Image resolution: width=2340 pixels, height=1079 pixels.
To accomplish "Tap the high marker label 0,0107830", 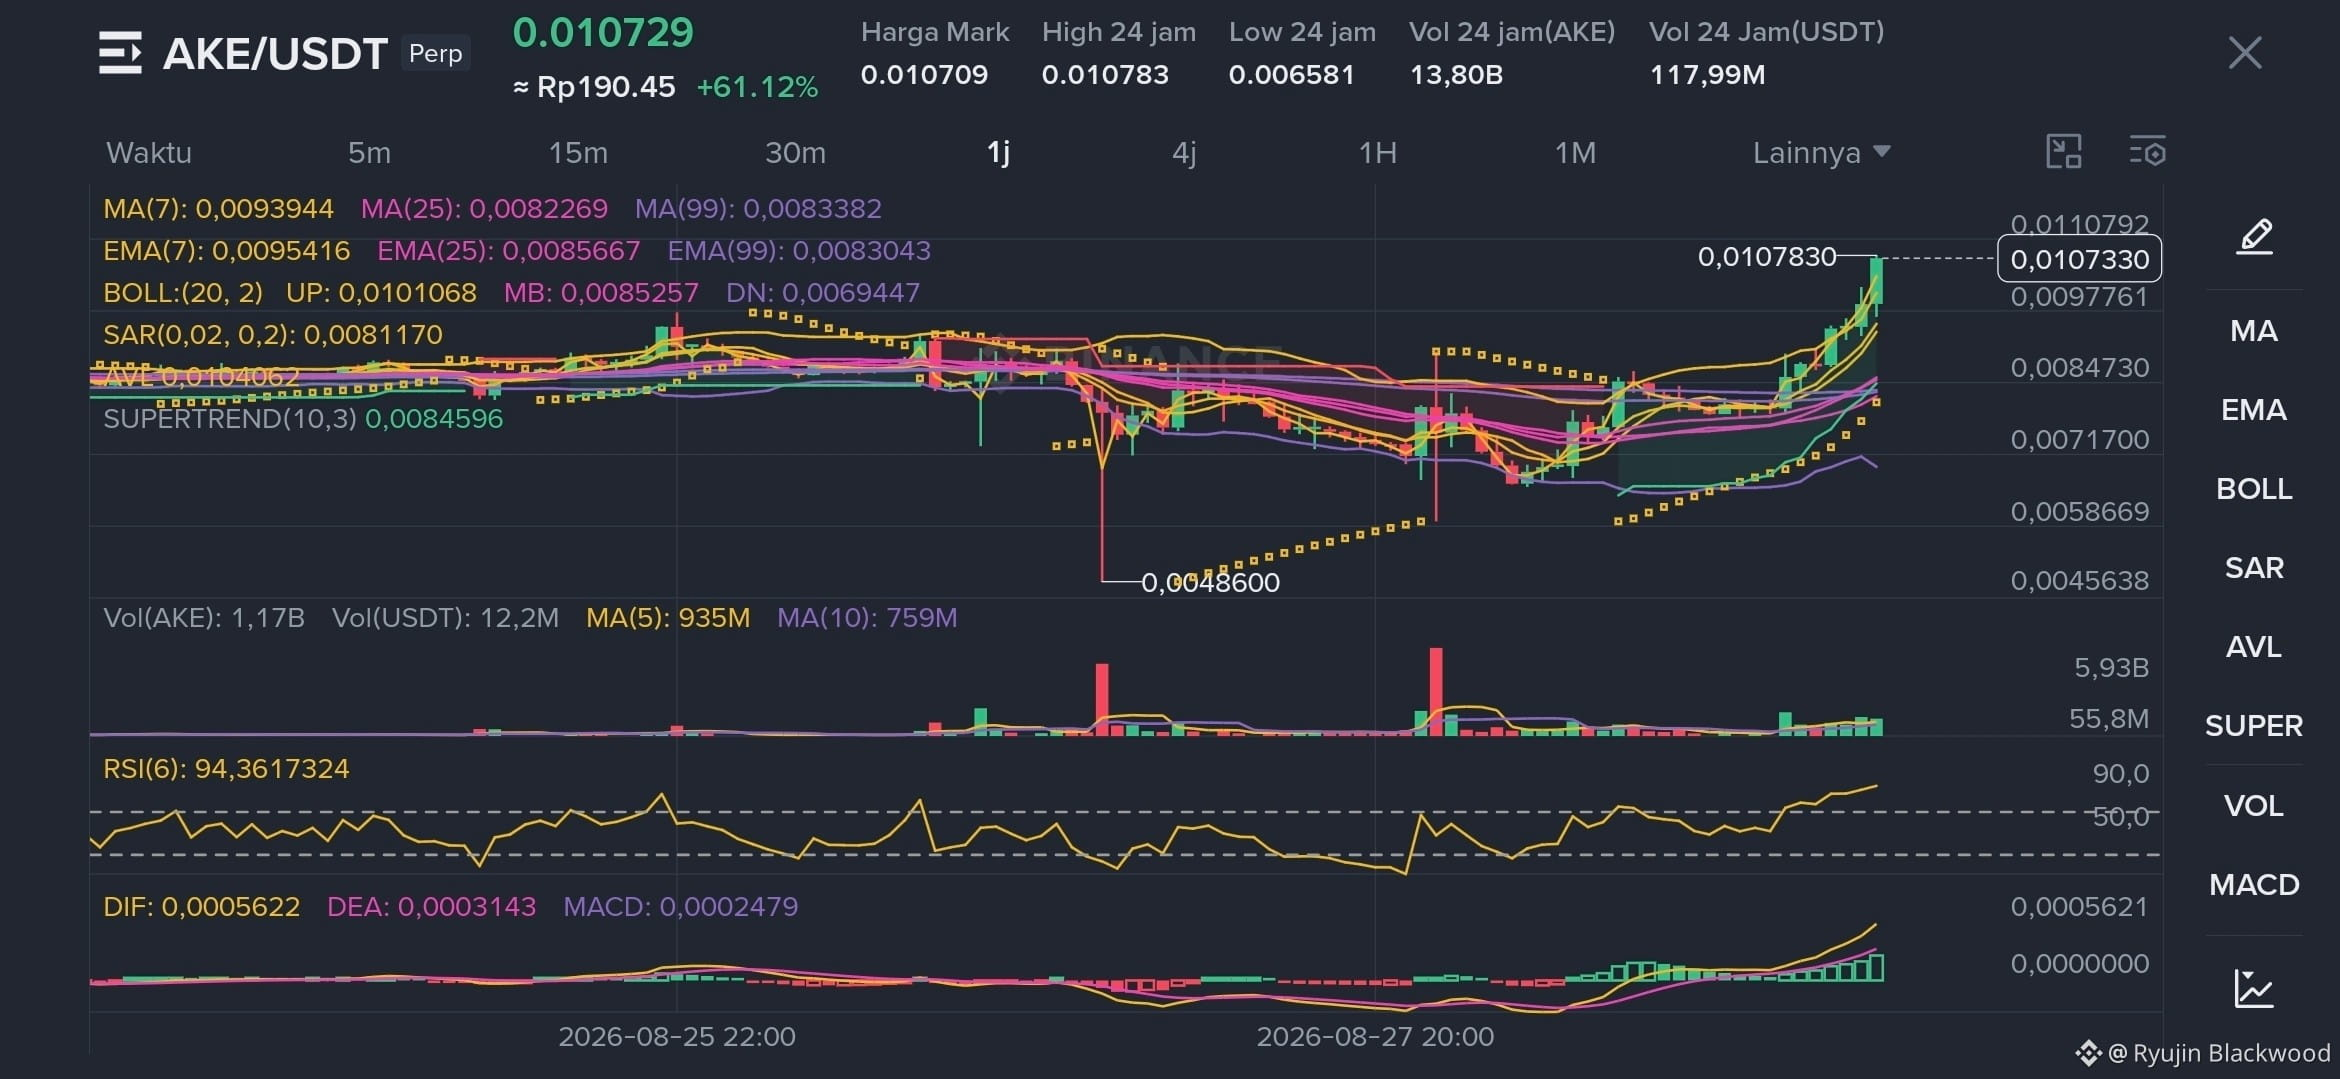I will pyautogui.click(x=1766, y=258).
